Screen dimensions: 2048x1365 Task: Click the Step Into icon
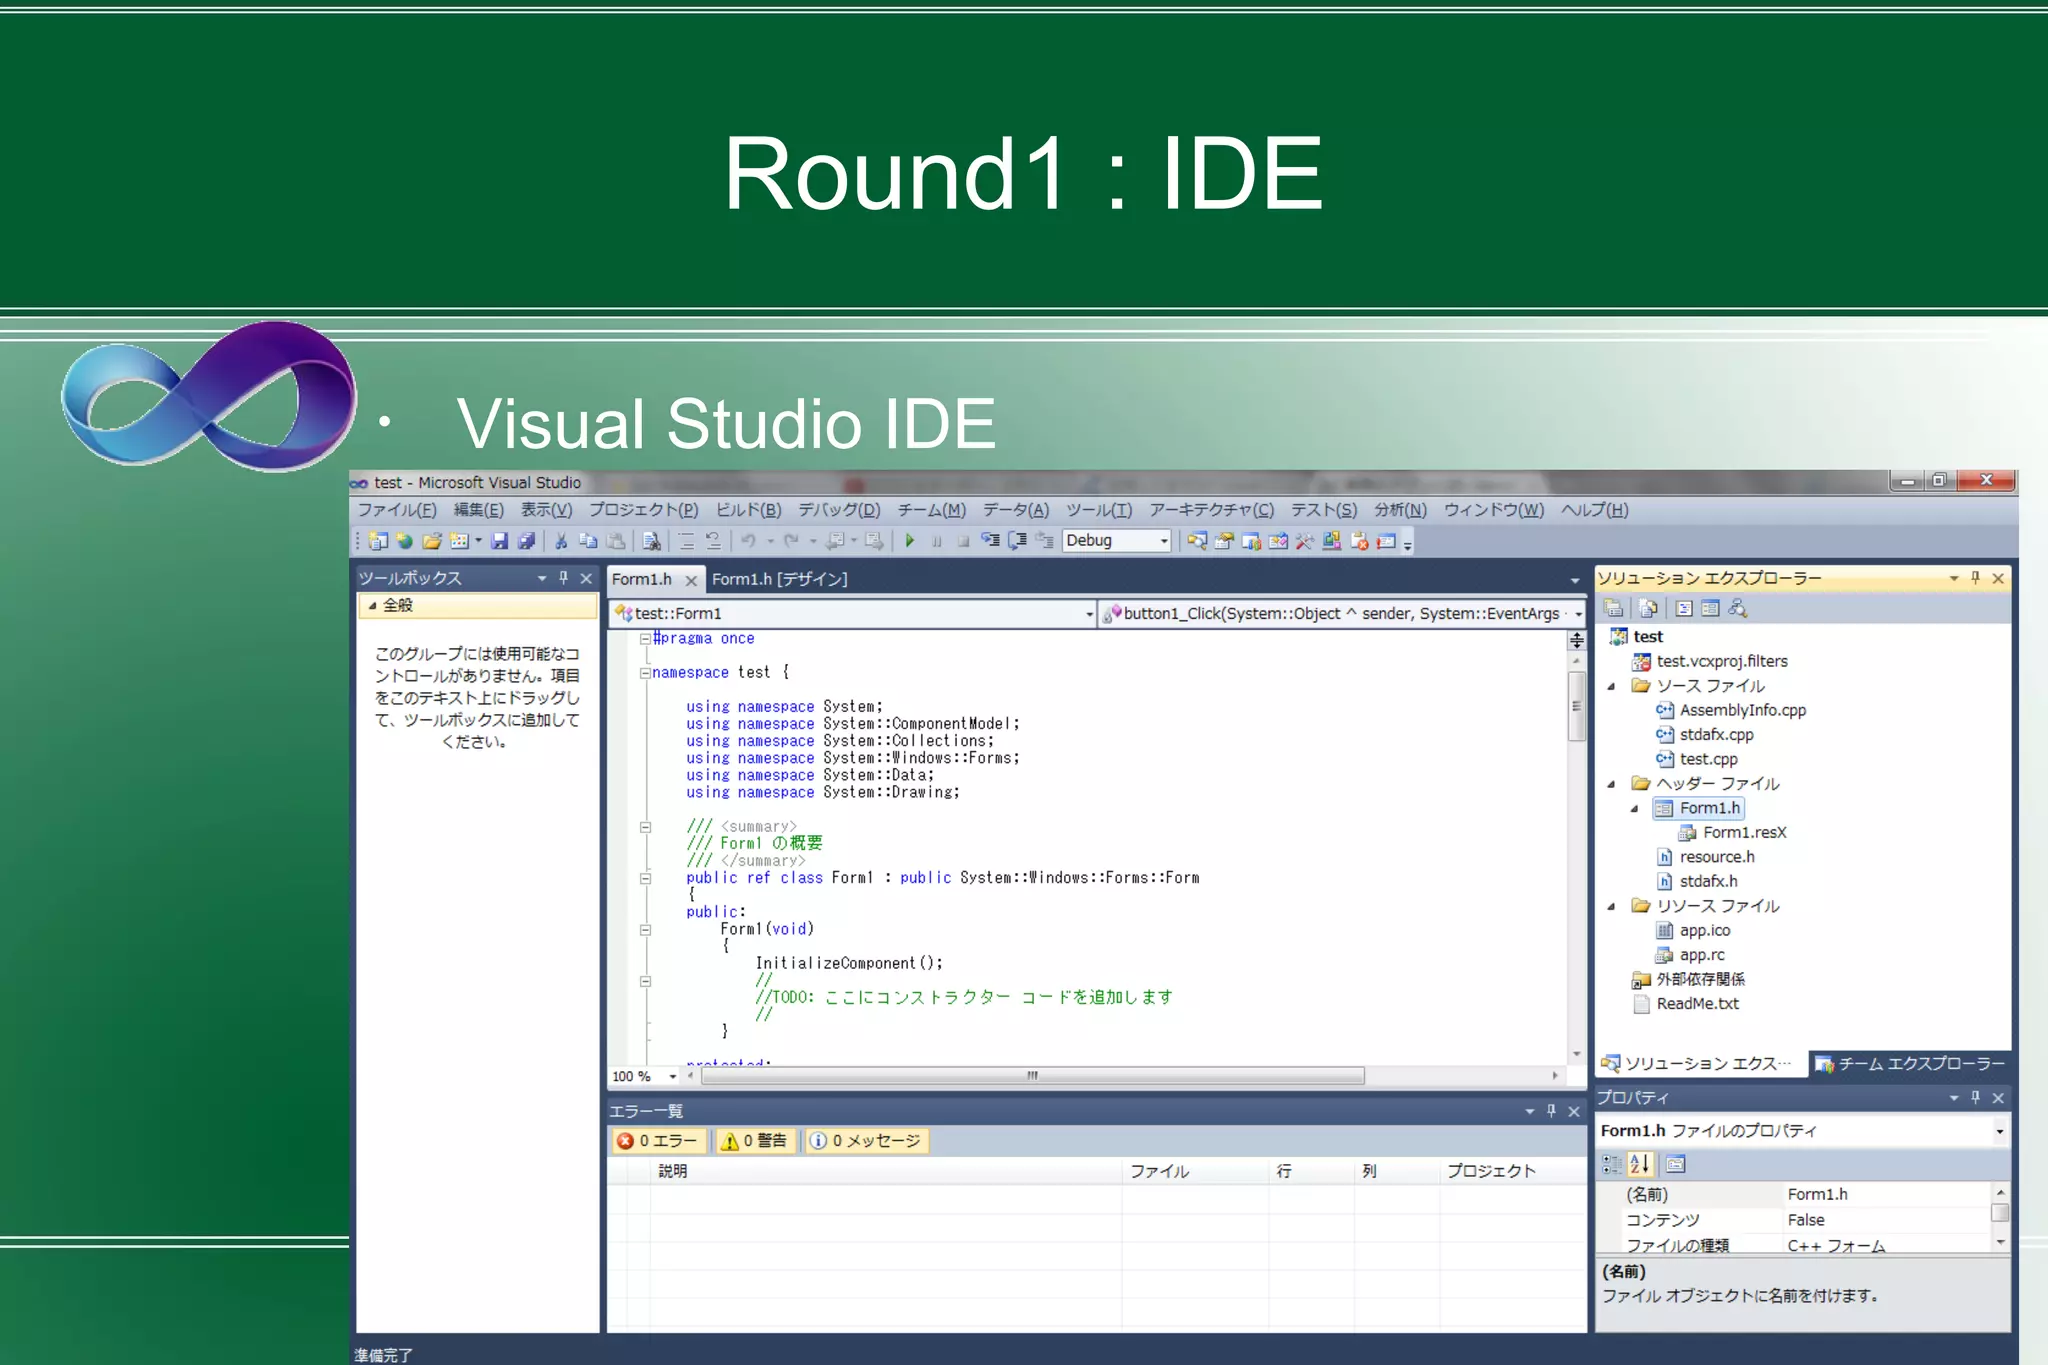[x=990, y=541]
